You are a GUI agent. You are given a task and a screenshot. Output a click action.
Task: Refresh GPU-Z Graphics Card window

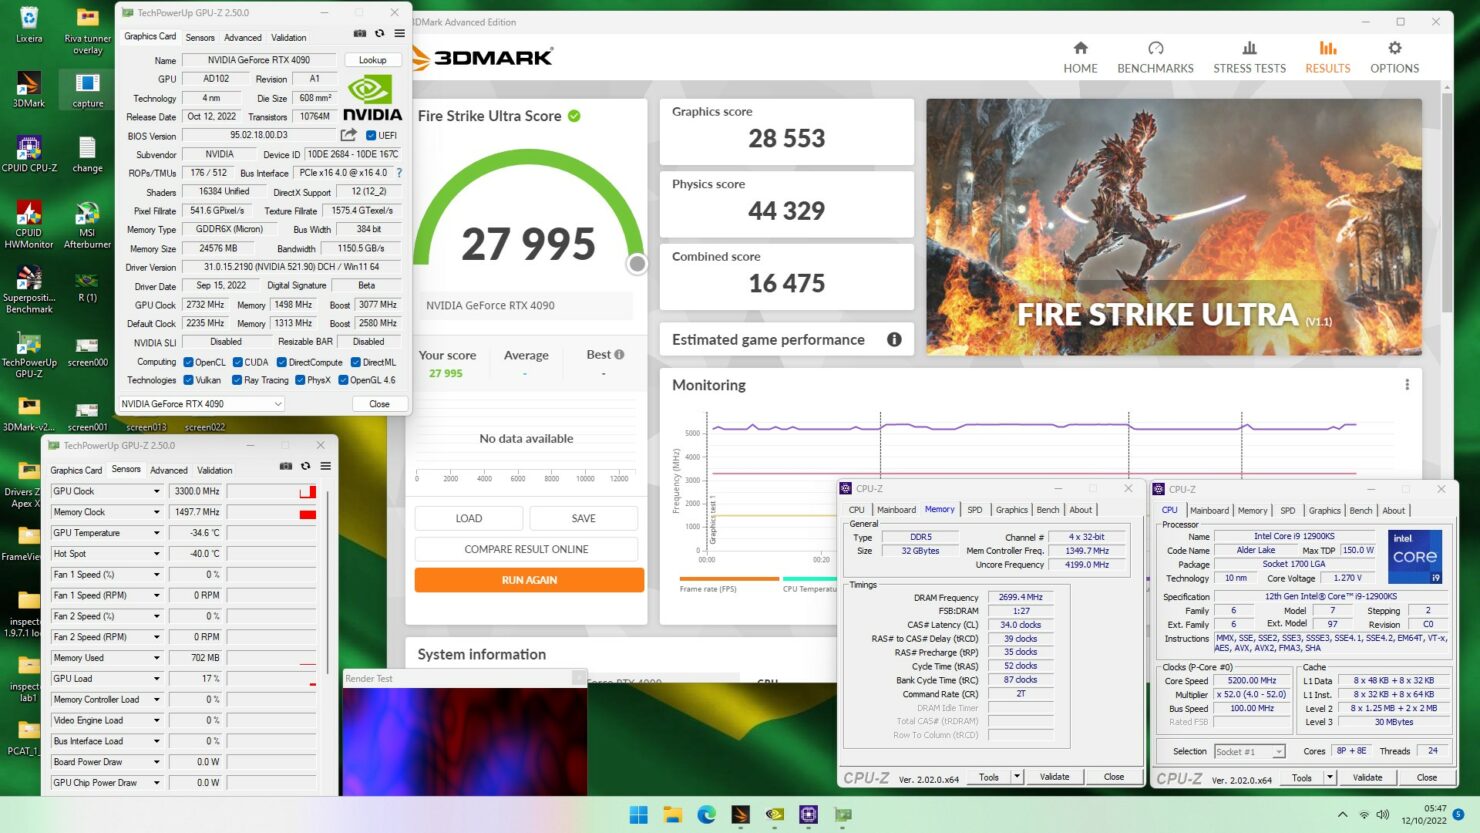point(379,33)
